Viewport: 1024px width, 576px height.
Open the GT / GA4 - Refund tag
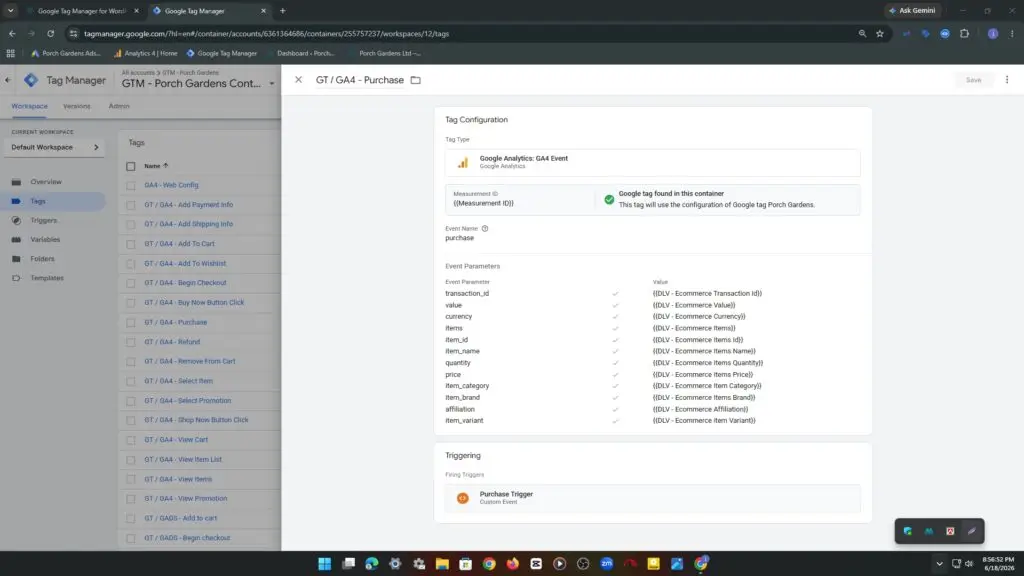[x=172, y=342]
